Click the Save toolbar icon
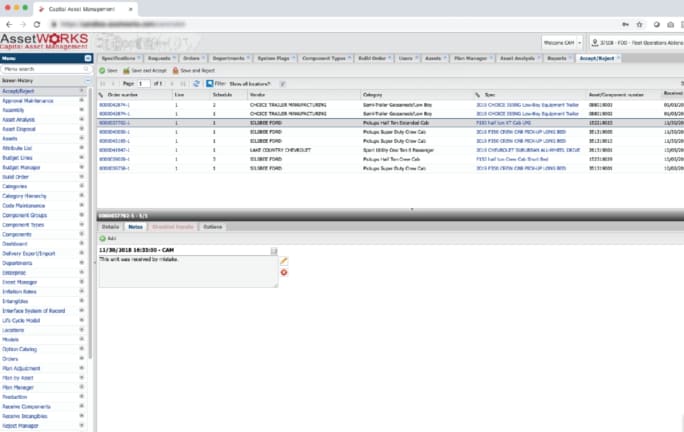684x432 pixels. 108,71
